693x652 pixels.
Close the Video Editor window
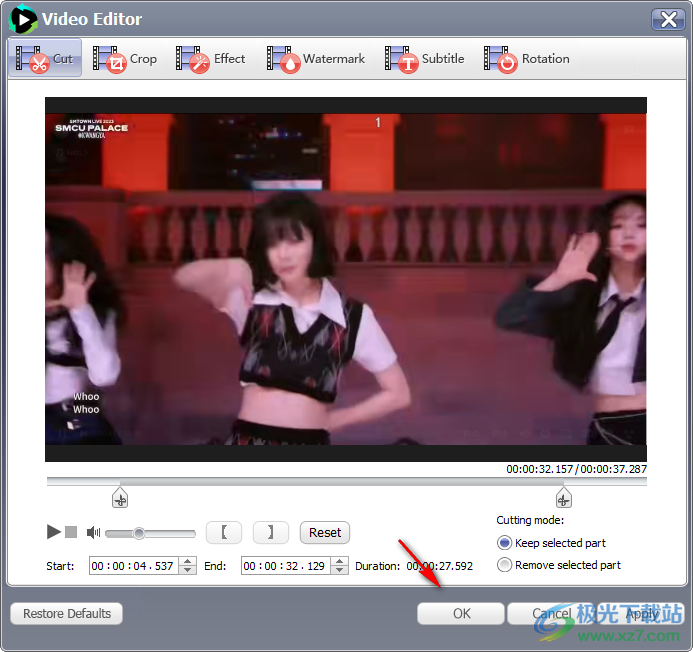click(668, 19)
